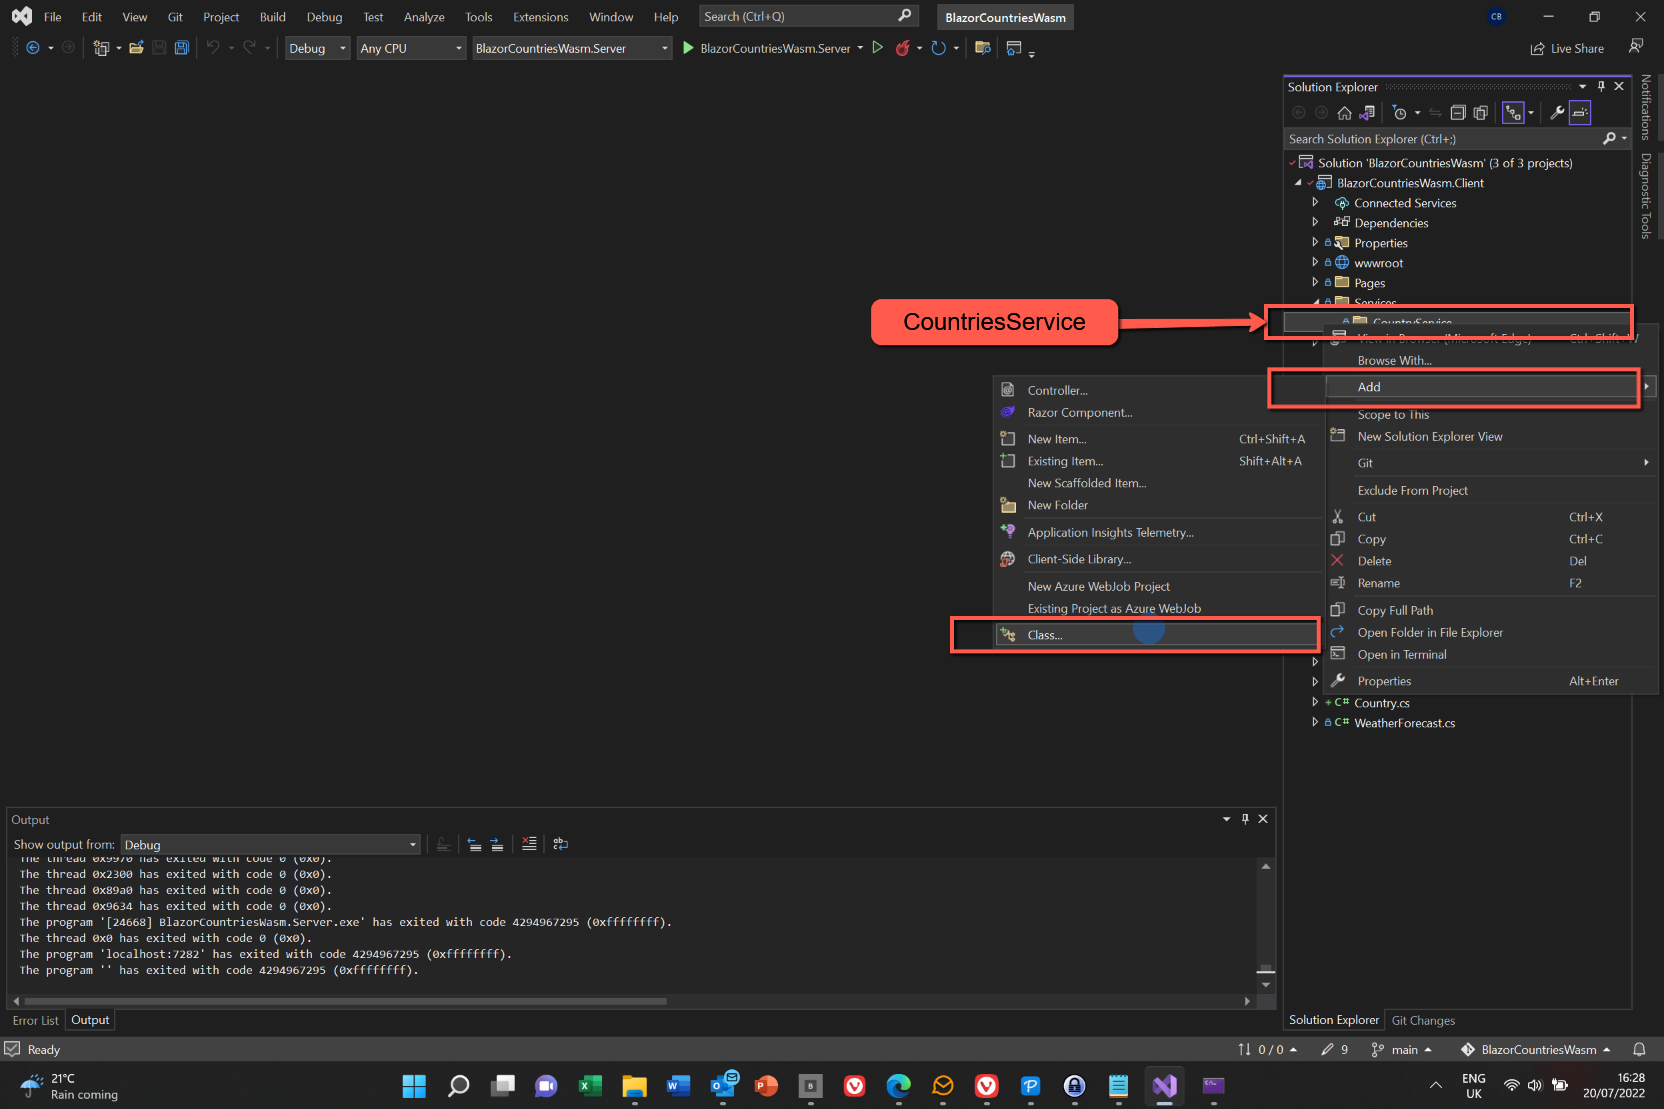Screen dimensions: 1664x1109
Task: Open the Any CPU platform dropdown
Action: (411, 48)
